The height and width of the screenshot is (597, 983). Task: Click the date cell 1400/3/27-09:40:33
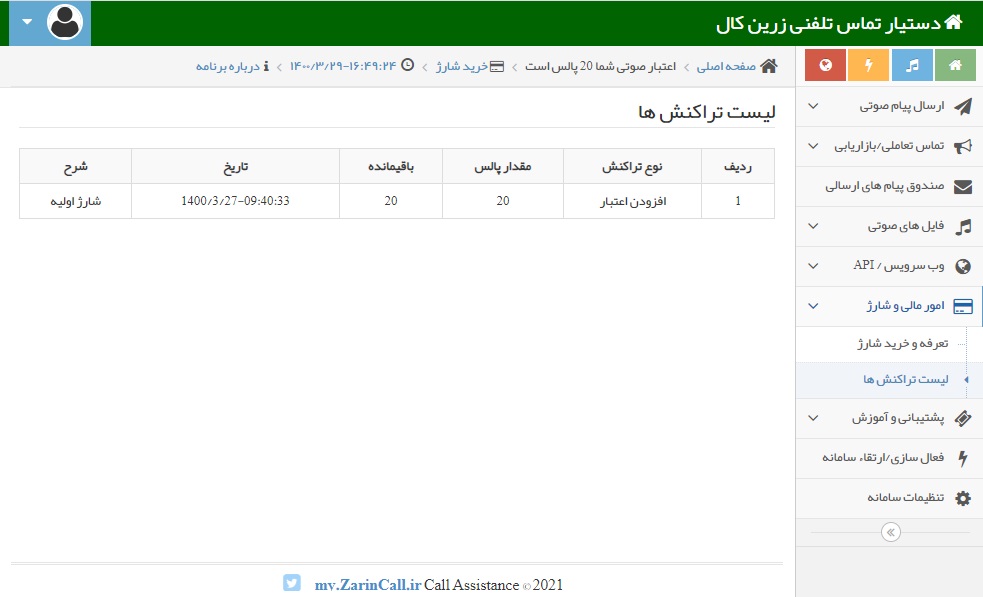(x=235, y=201)
